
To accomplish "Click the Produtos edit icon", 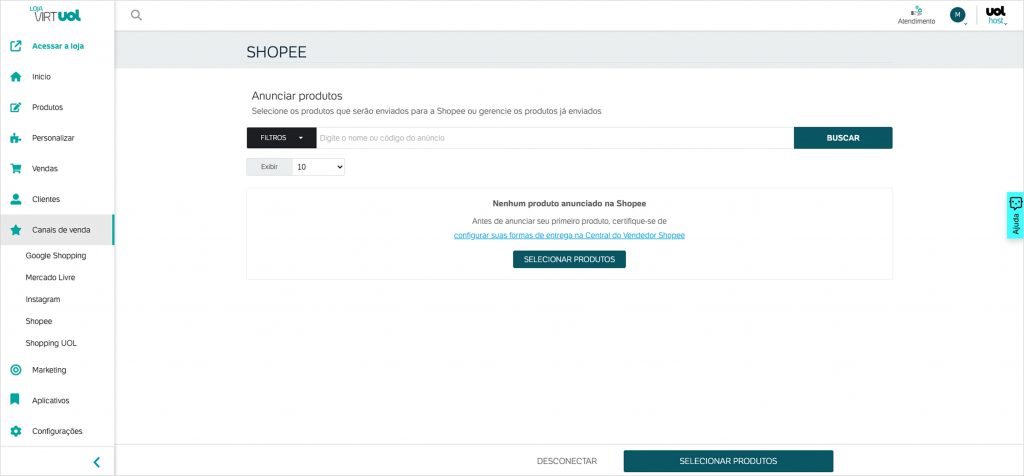I will (x=16, y=108).
